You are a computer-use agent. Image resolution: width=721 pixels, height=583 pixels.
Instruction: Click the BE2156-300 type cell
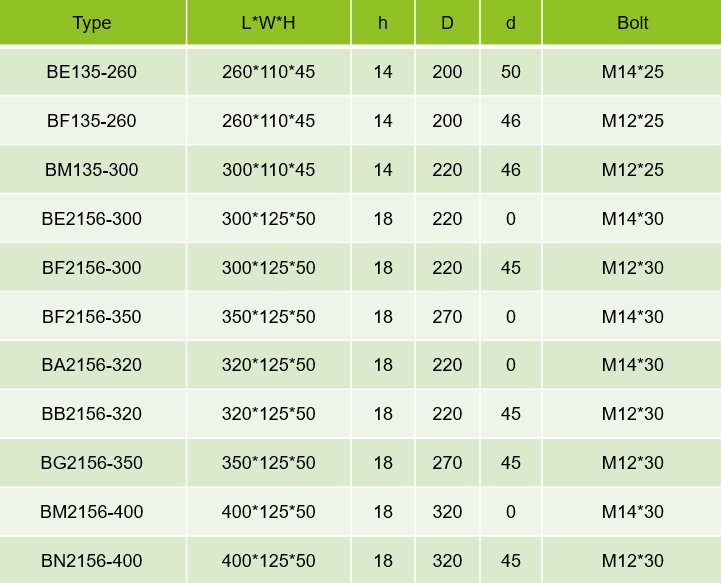pos(92,218)
